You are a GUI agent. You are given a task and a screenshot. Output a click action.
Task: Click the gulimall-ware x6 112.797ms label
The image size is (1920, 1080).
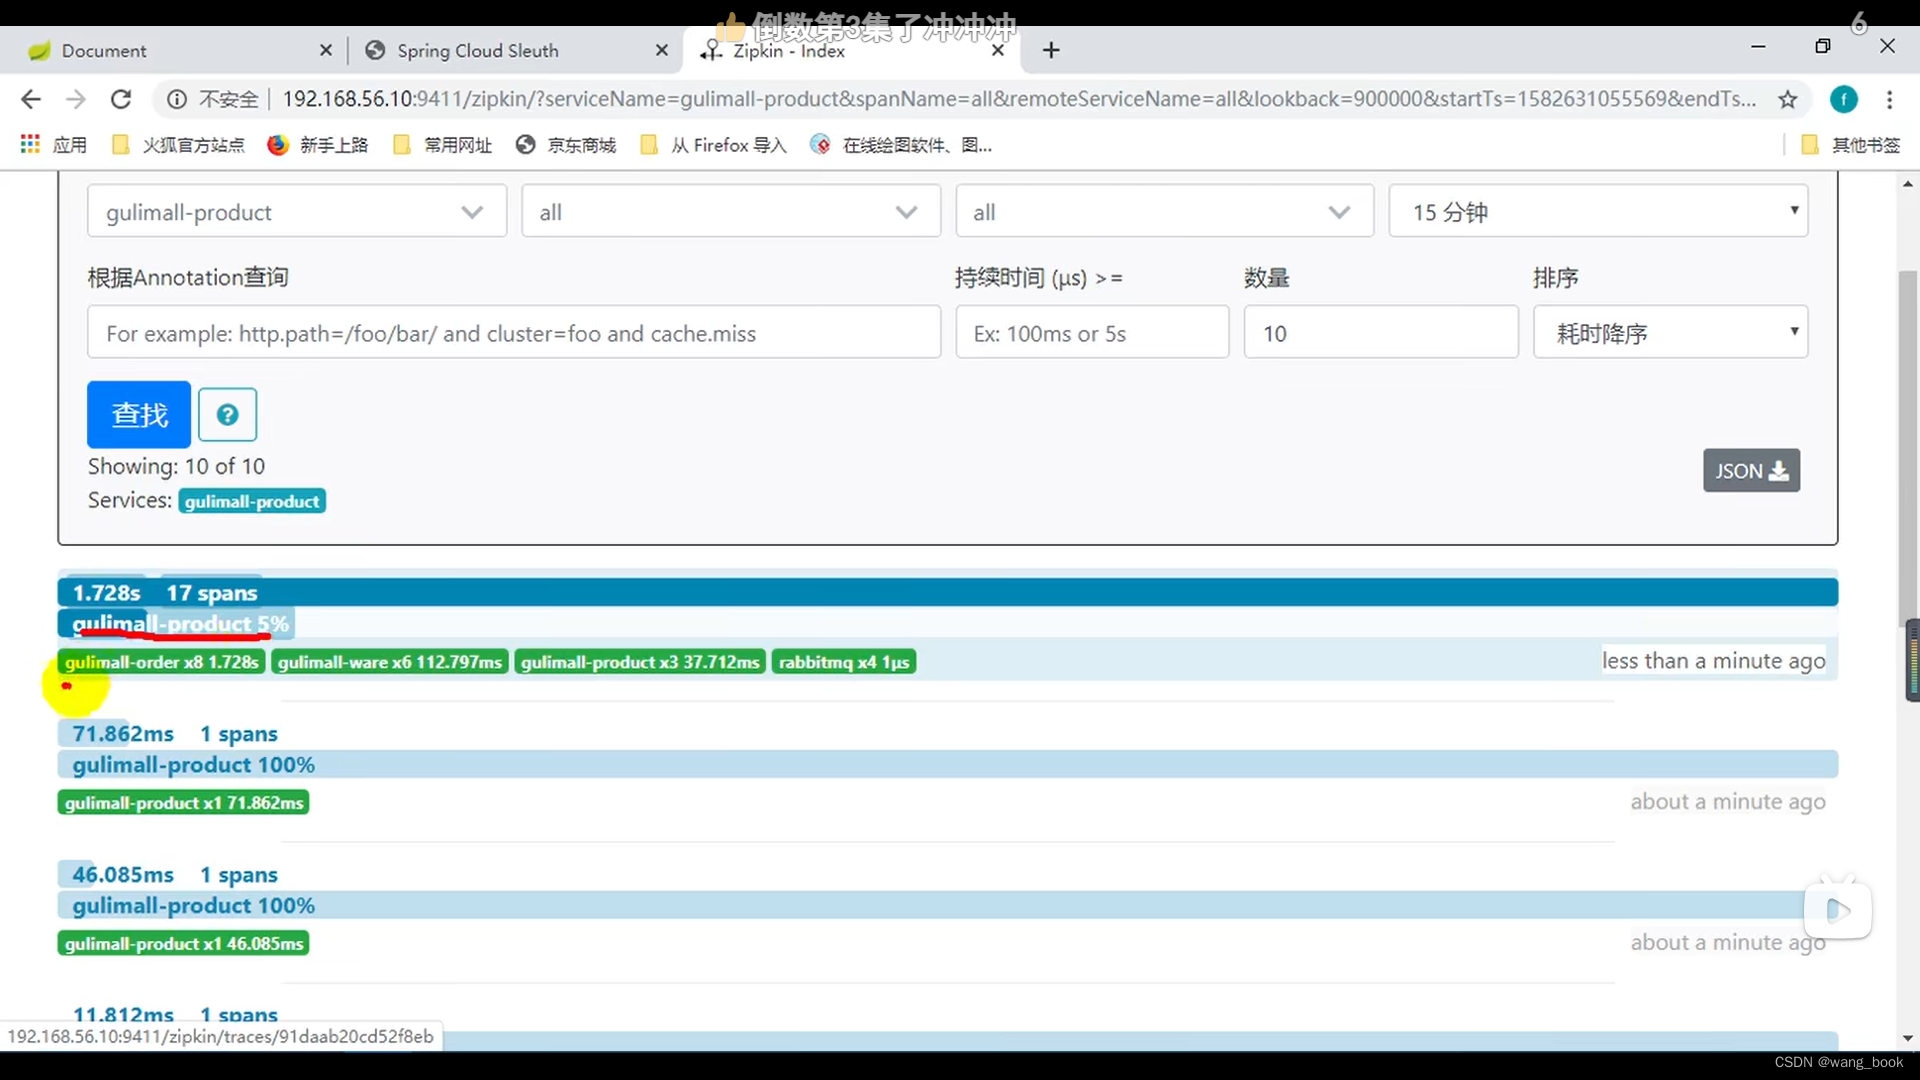(x=390, y=662)
